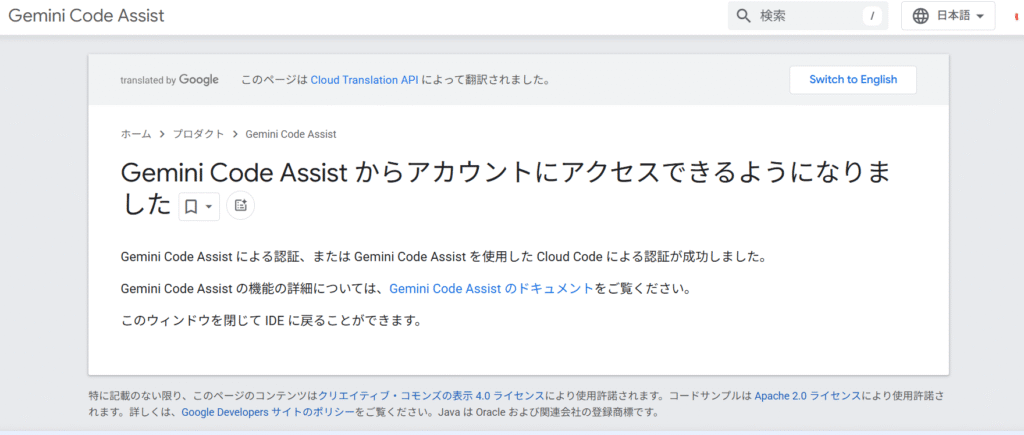This screenshot has width=1024, height=435.
Task: Go to ホーム breadcrumb
Action: [136, 134]
